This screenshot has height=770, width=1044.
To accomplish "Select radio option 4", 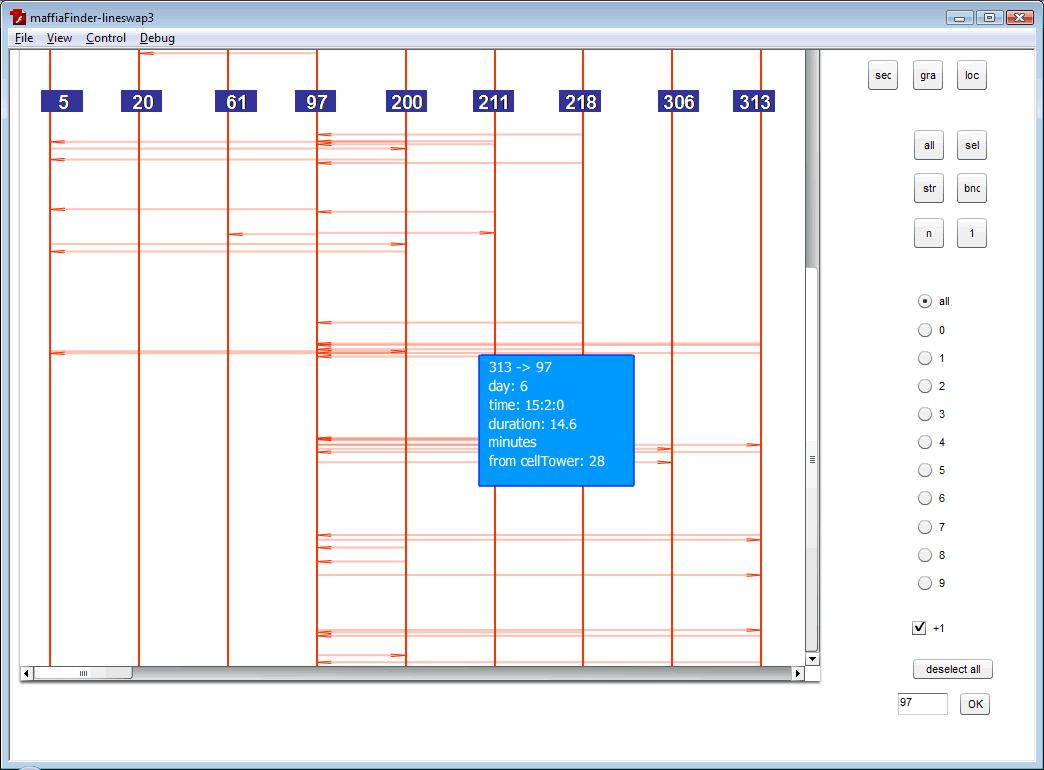I will point(925,442).
